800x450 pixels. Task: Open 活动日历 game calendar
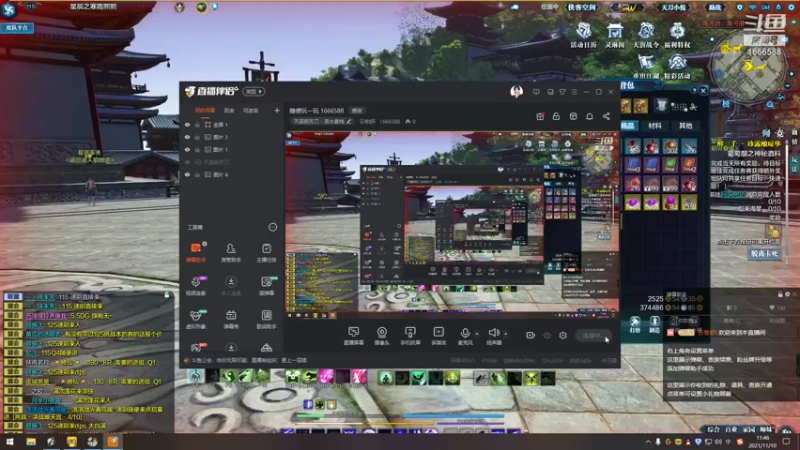[584, 35]
